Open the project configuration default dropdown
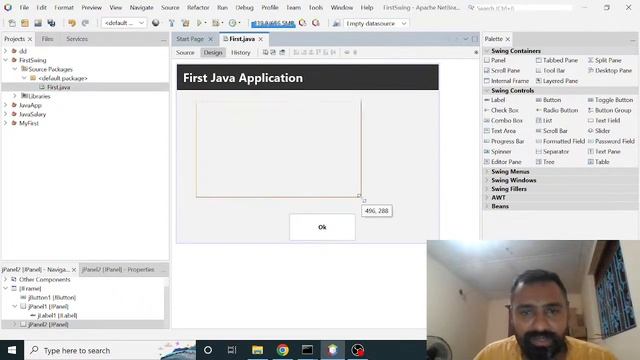Viewport: 640px width, 360px height. click(124, 23)
